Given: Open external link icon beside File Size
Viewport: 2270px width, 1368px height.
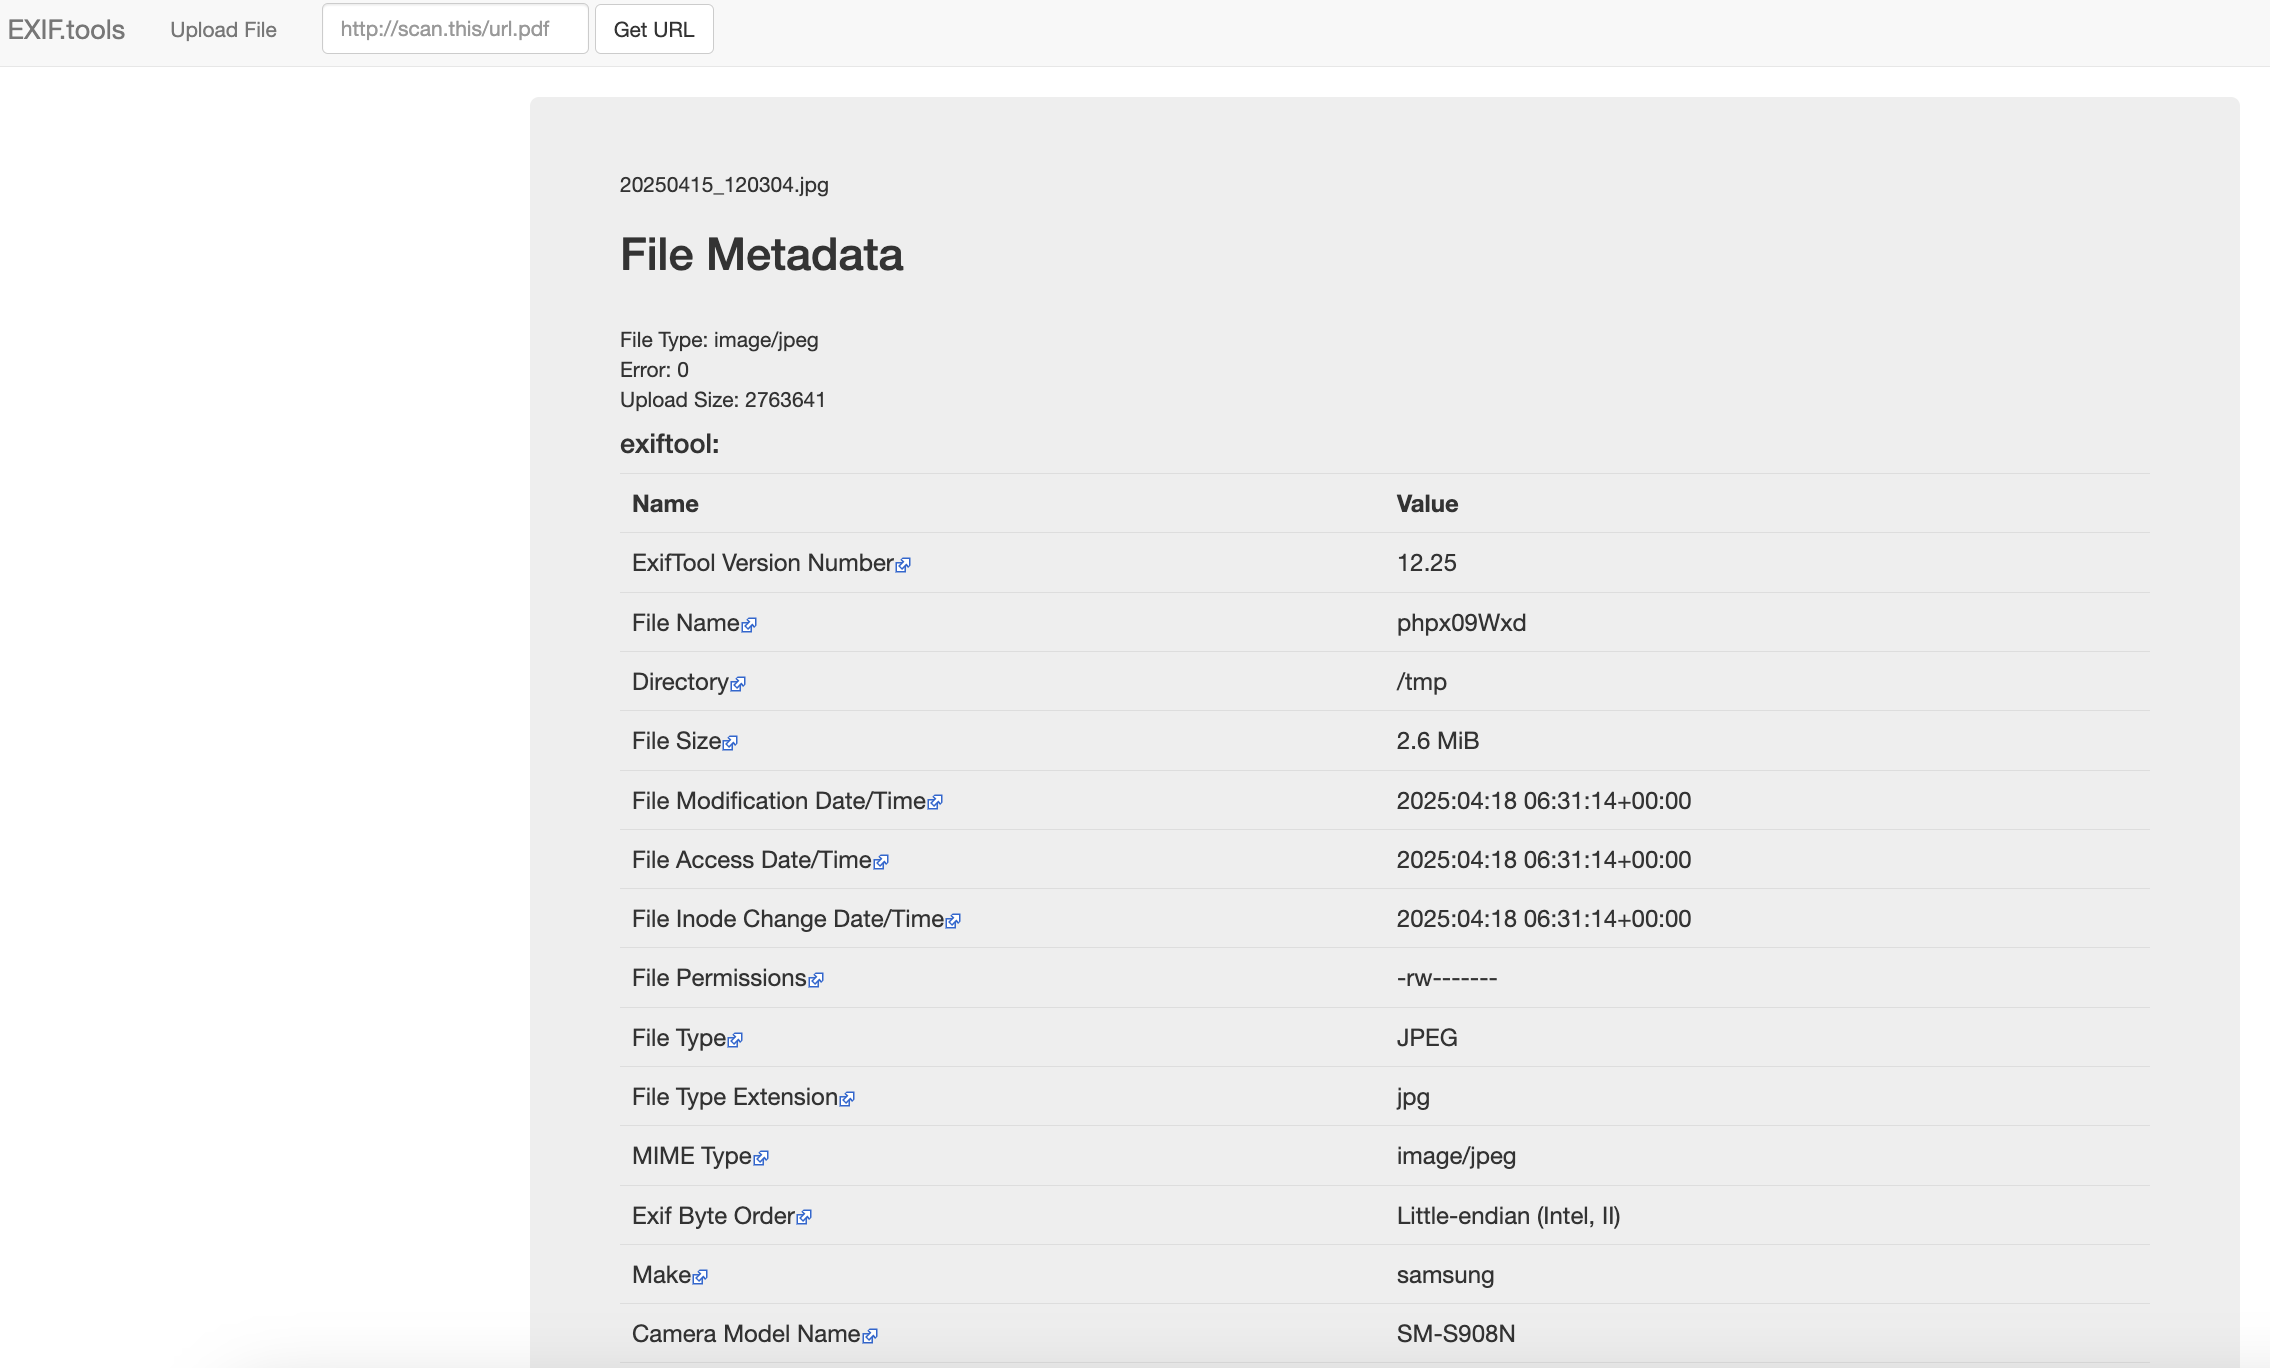Looking at the screenshot, I should tap(730, 743).
